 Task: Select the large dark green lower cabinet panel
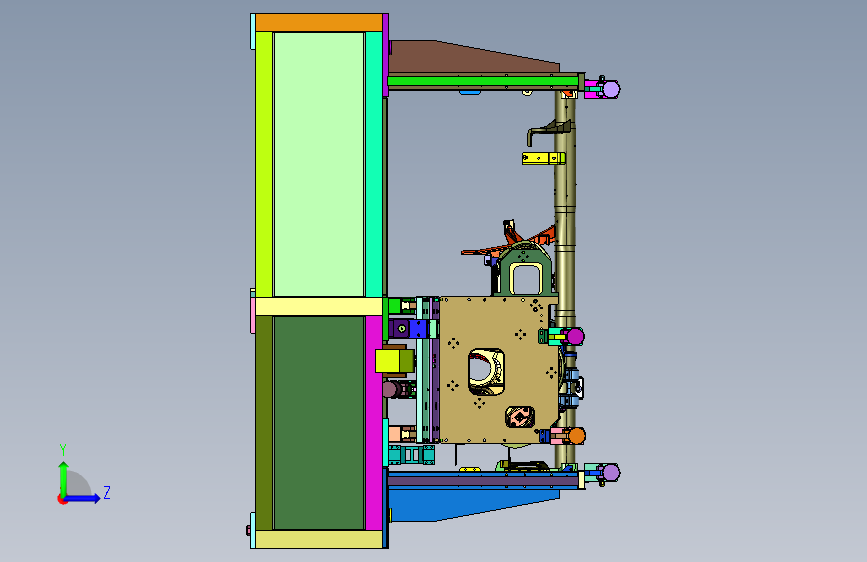[319, 423]
